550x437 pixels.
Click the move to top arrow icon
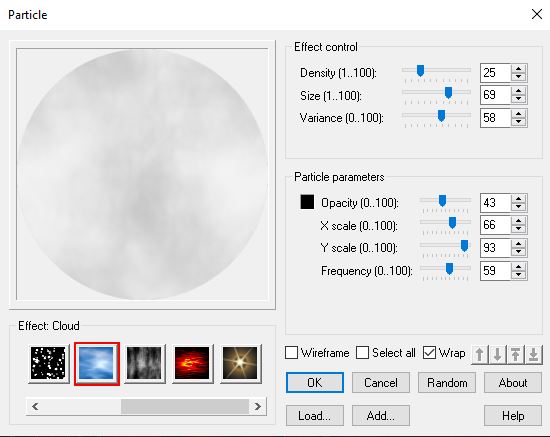tap(515, 355)
